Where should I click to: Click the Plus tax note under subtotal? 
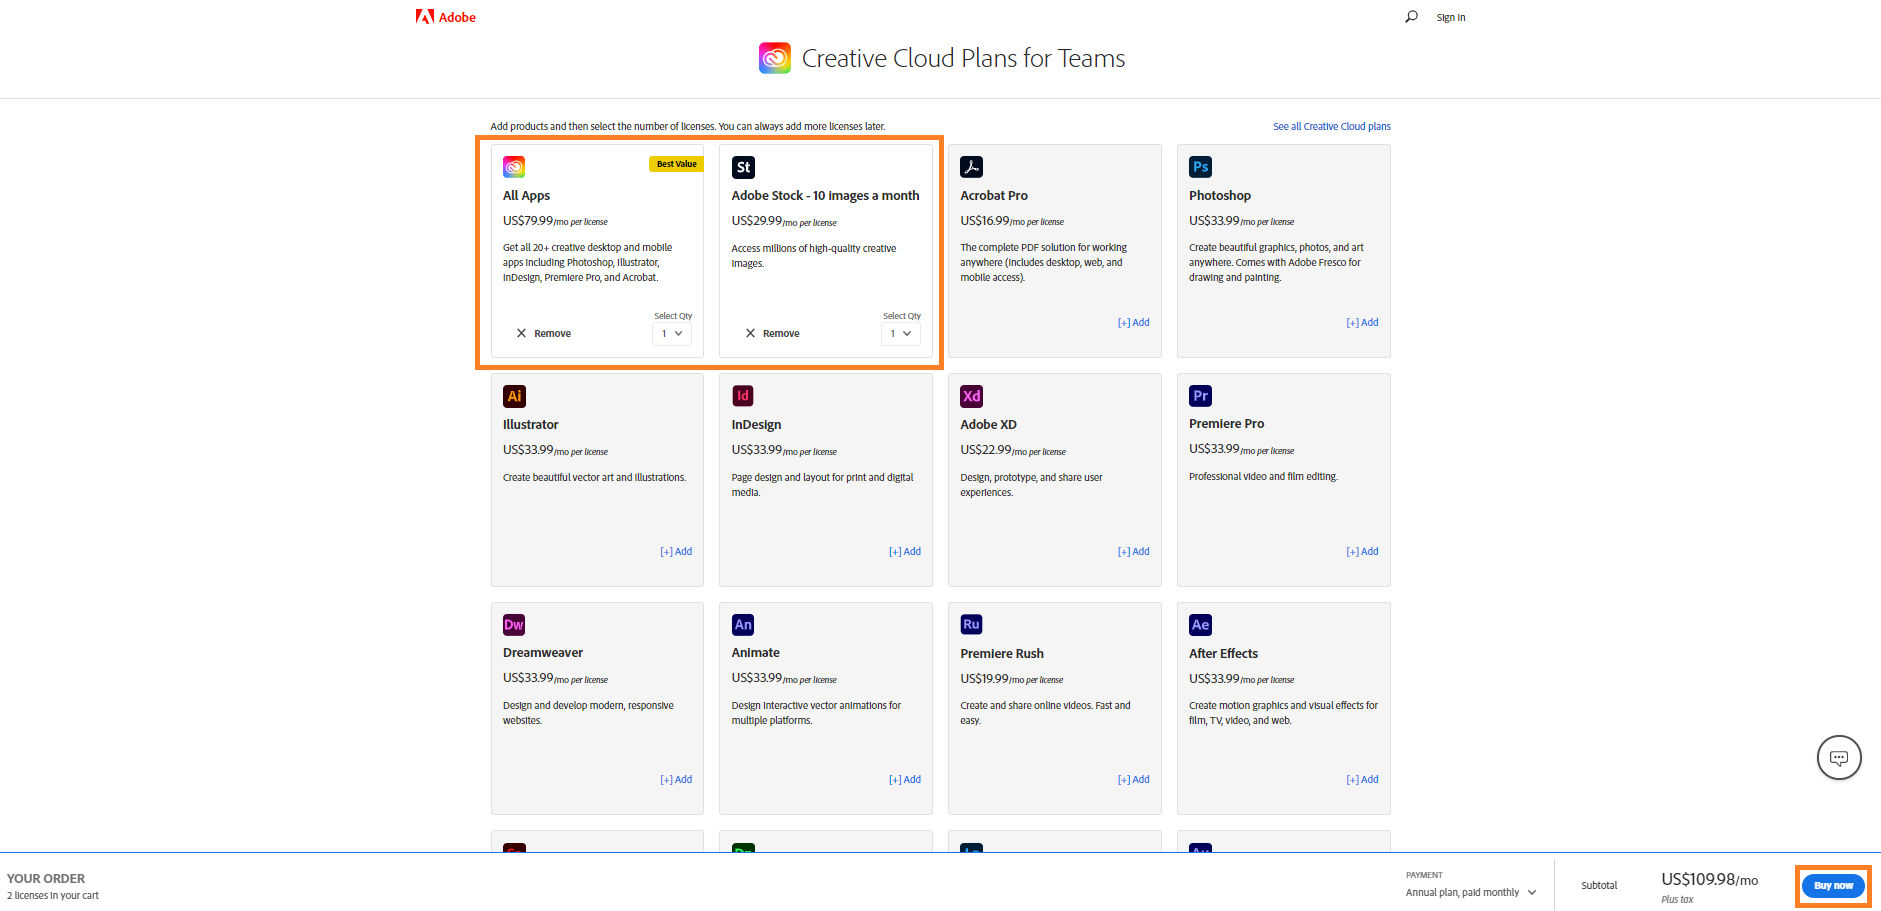tap(1677, 900)
